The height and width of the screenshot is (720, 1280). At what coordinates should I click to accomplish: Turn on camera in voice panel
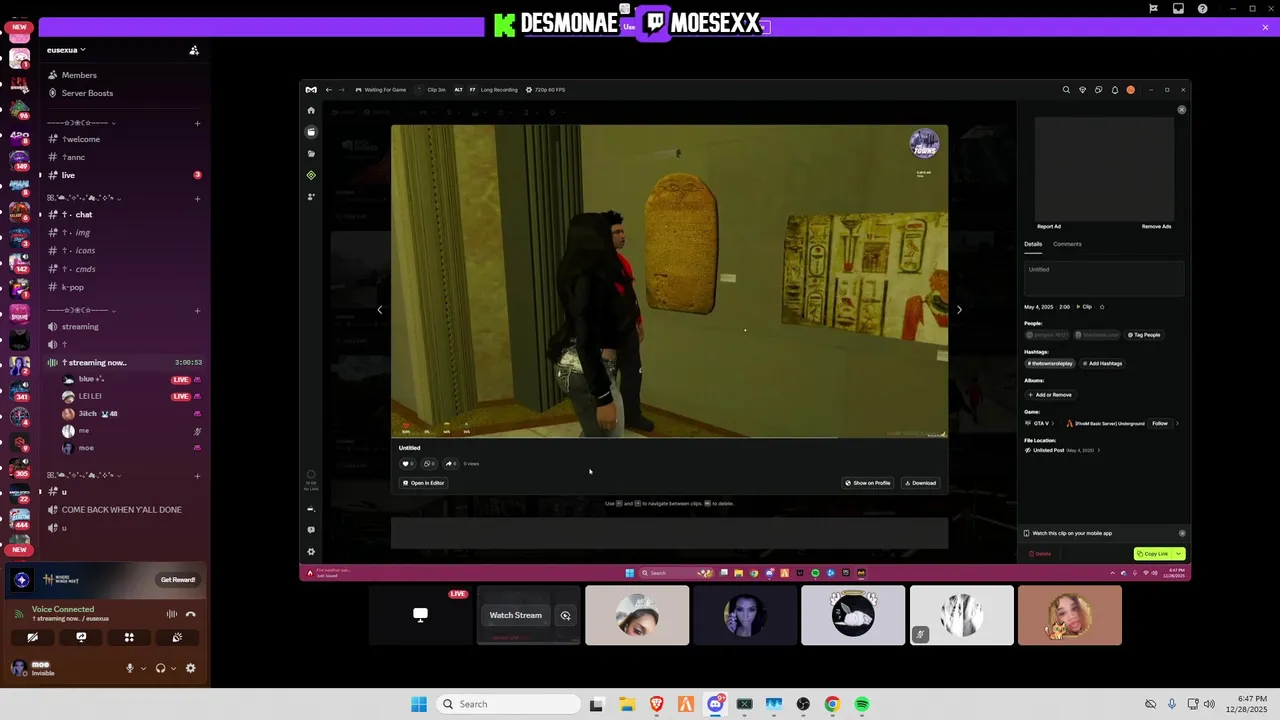coord(33,637)
